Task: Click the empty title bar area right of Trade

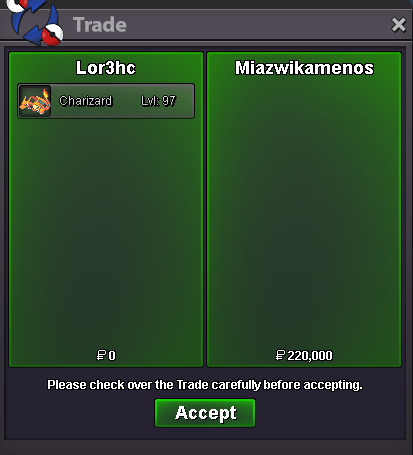Action: [258, 25]
